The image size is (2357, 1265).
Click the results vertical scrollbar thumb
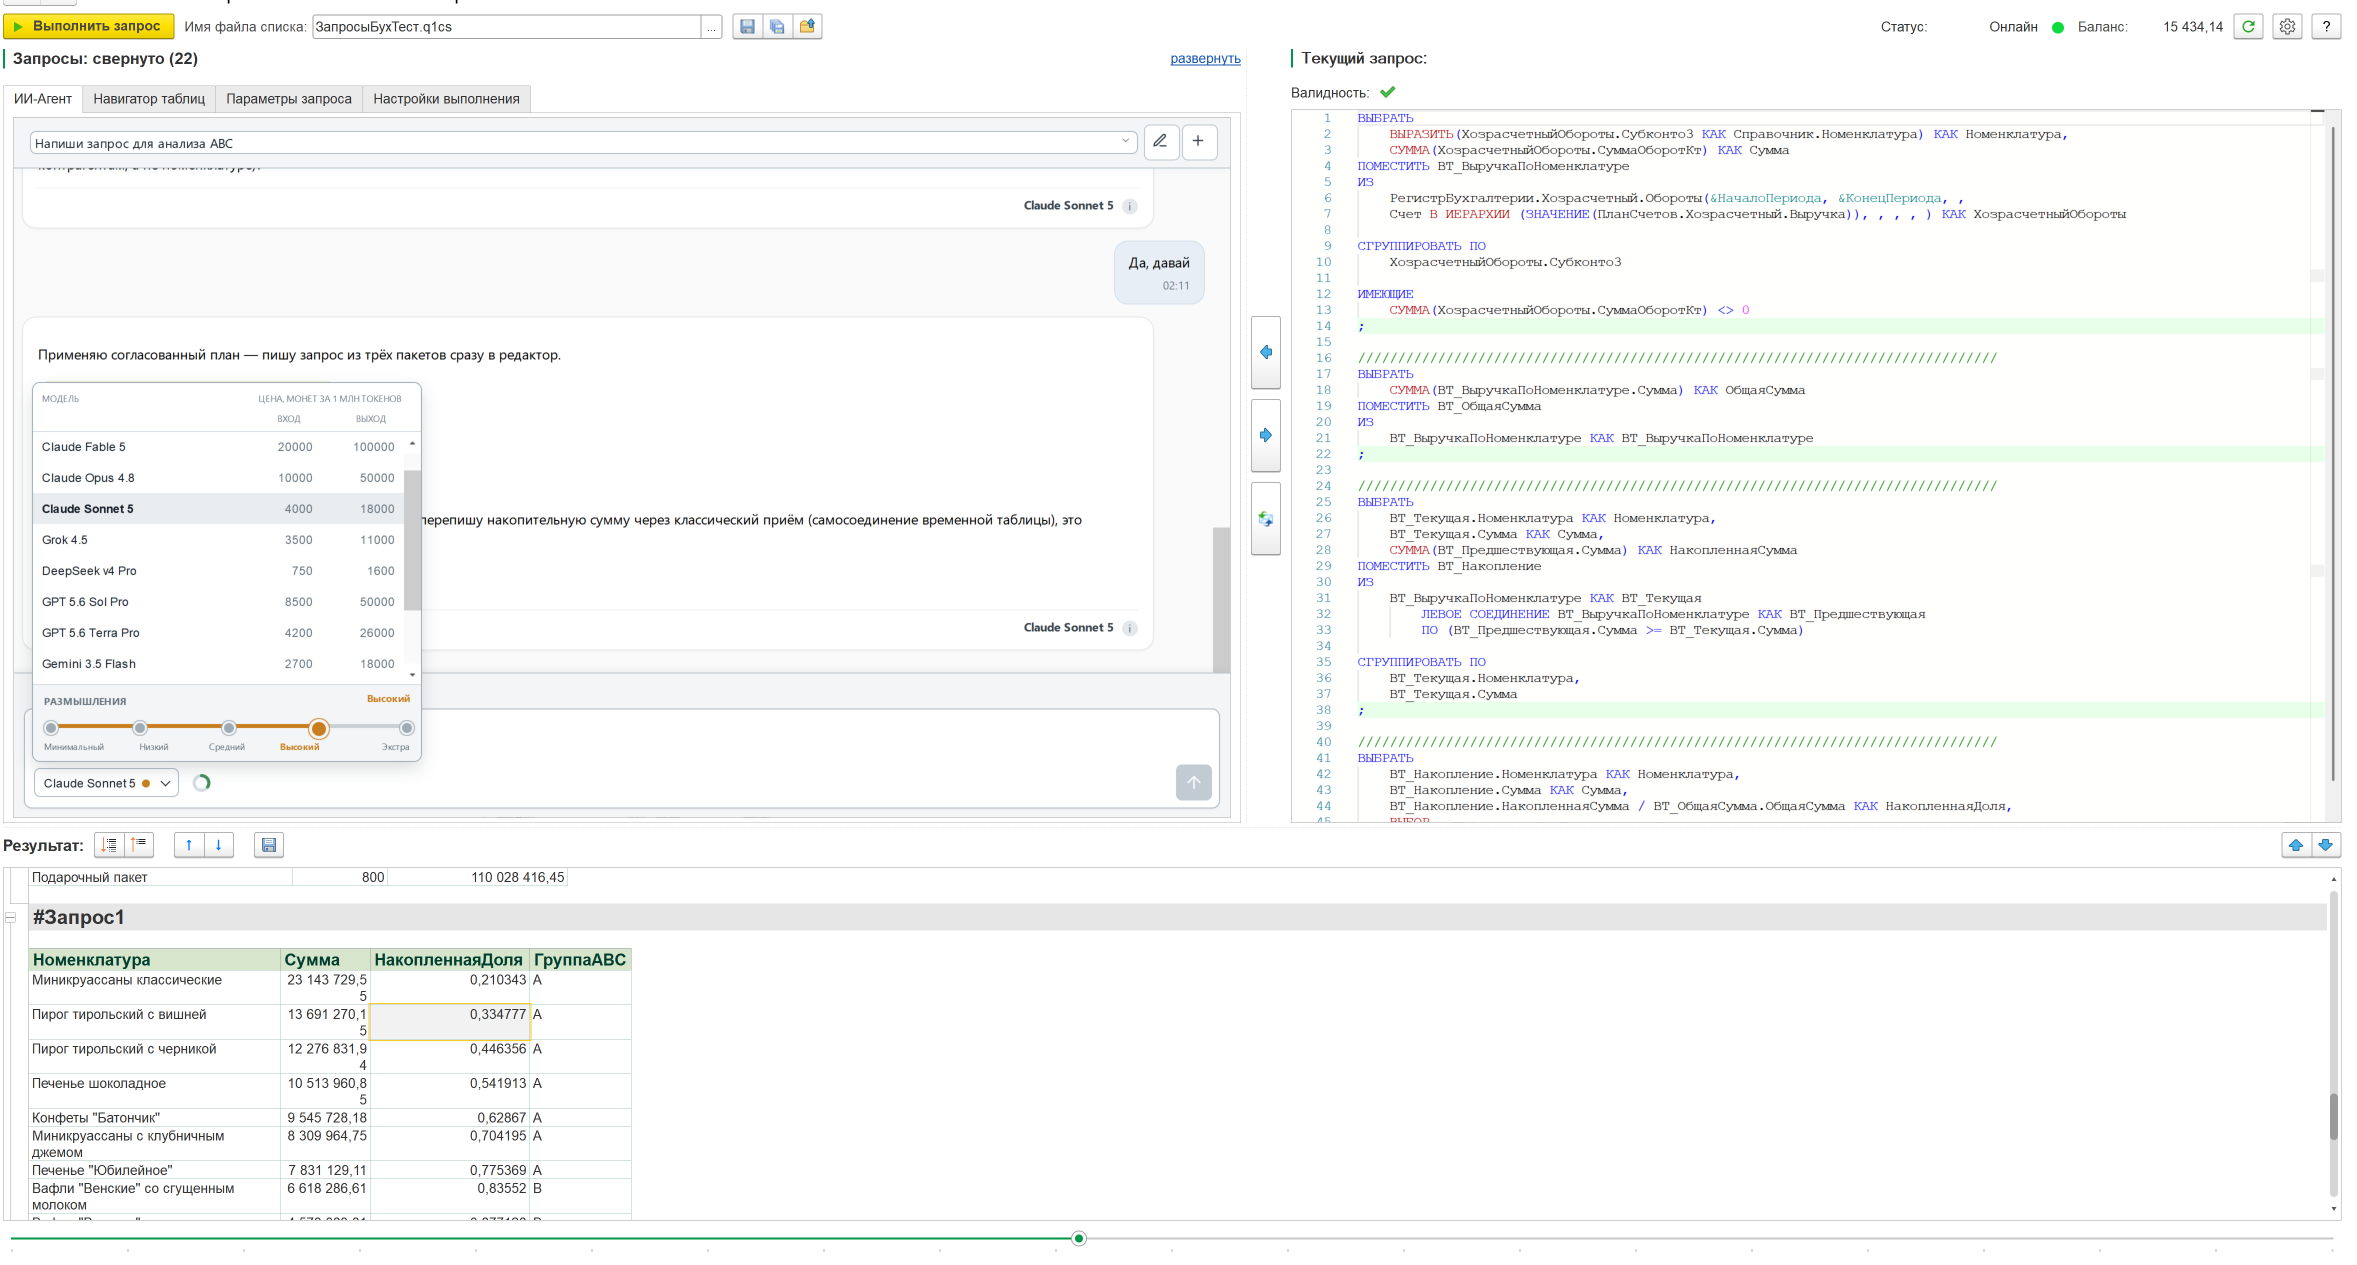pyautogui.click(x=2334, y=1116)
